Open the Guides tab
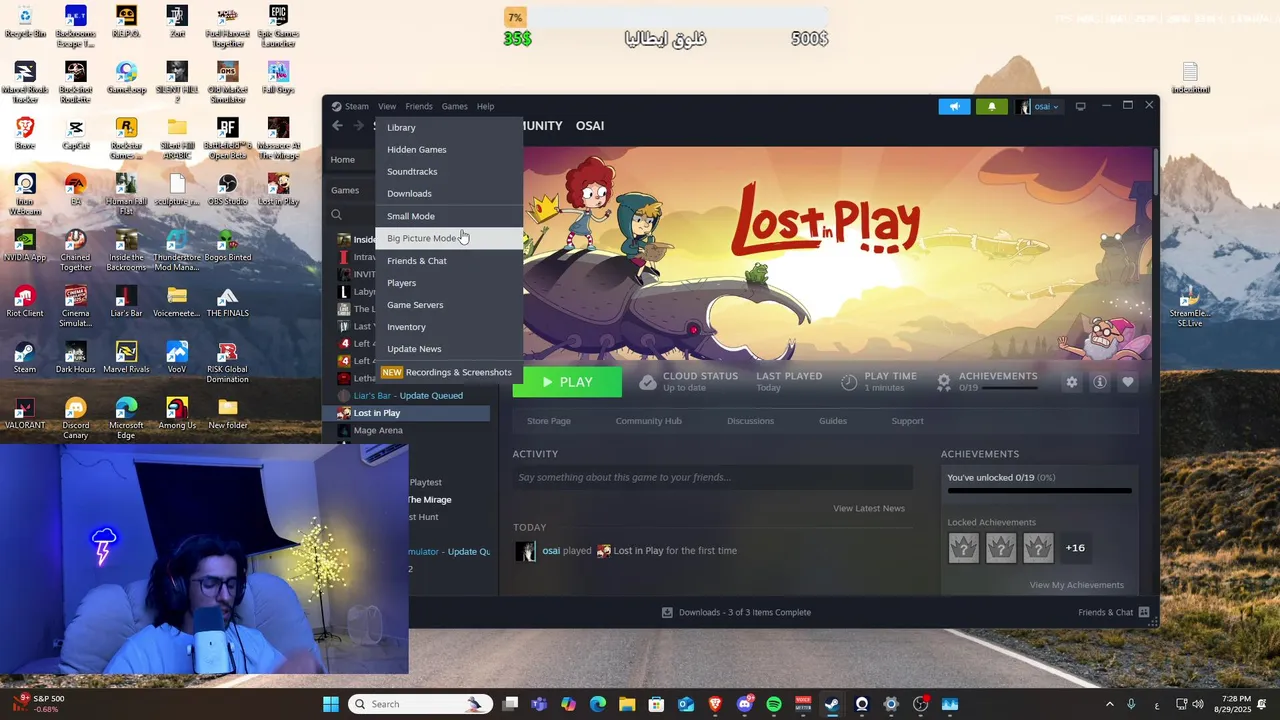The height and width of the screenshot is (720, 1280). click(833, 421)
